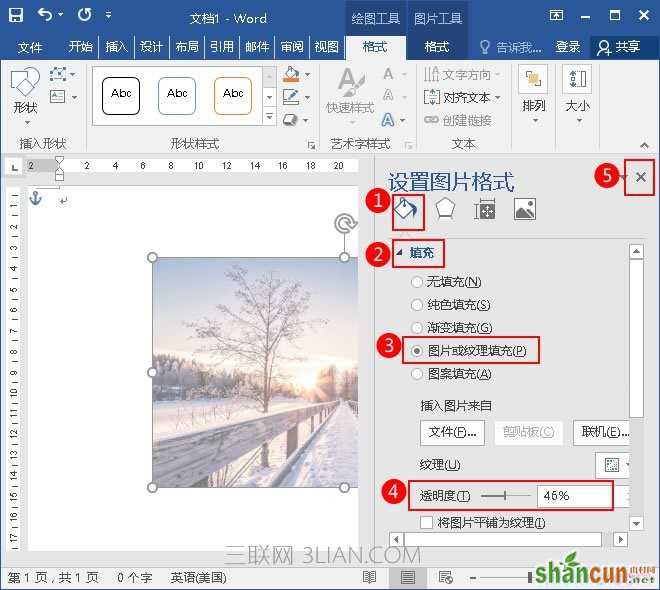Image resolution: width=660 pixels, height=590 pixels.
Task: Expand the 形状 shapes dropdown
Action: 26,97
